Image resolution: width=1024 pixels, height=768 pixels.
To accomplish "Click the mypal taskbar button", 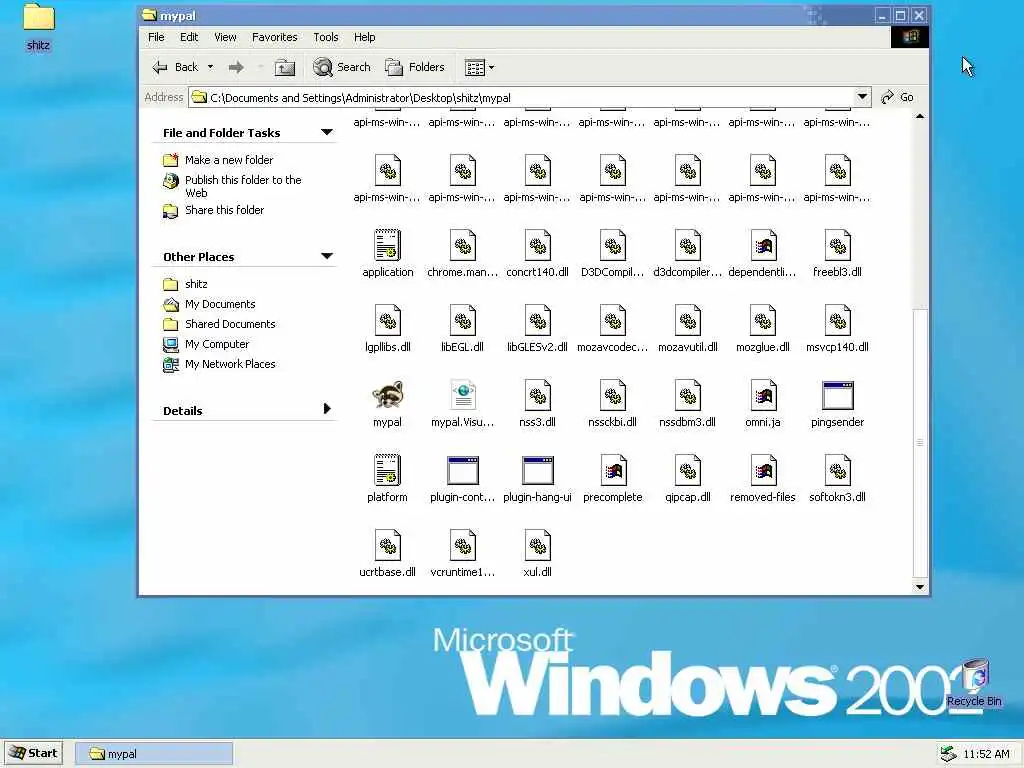I will 153,754.
